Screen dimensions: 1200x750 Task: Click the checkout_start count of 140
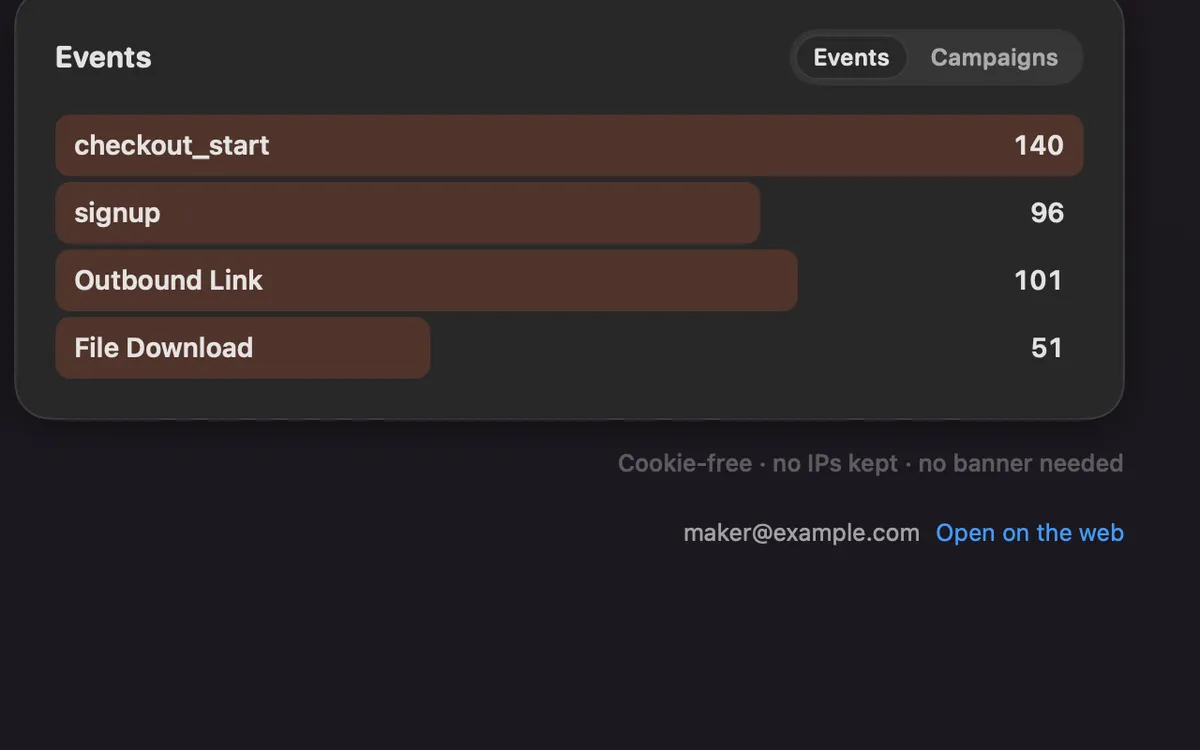pos(1039,145)
